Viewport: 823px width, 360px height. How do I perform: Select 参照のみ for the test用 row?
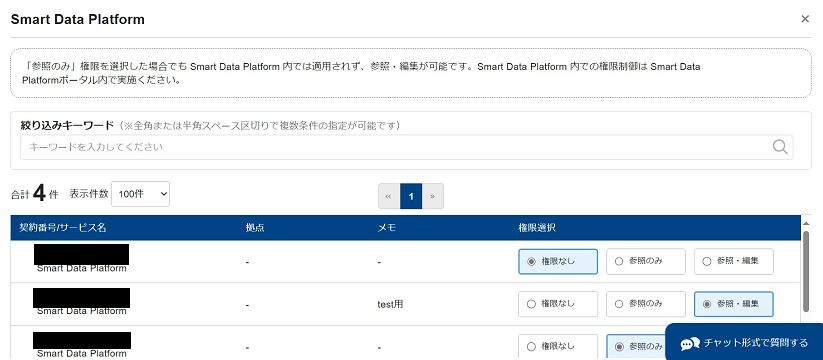pos(646,304)
